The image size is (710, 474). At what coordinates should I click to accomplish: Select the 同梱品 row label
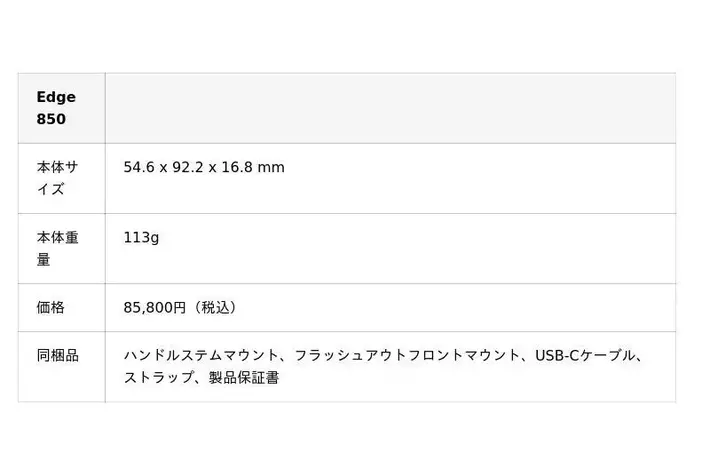pos(57,355)
